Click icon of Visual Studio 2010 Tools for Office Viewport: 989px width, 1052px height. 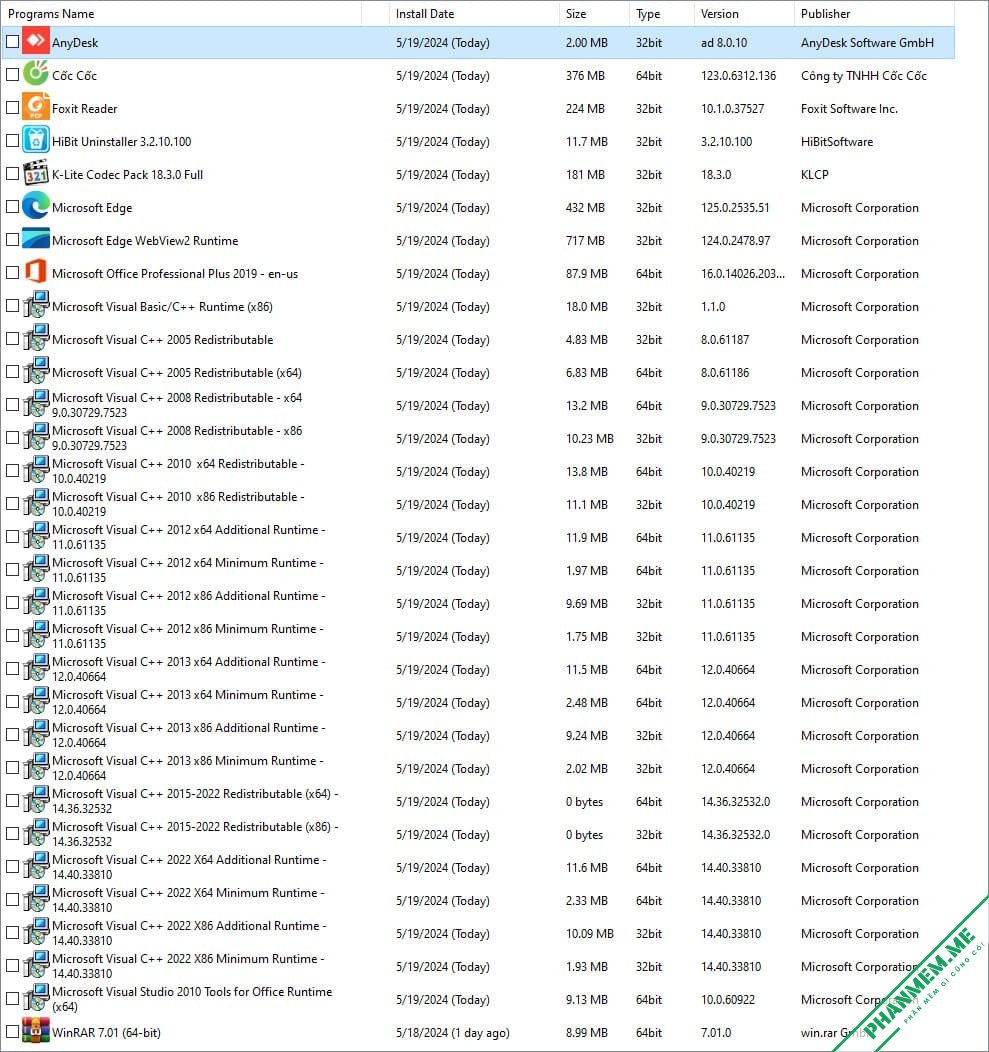pos(36,998)
